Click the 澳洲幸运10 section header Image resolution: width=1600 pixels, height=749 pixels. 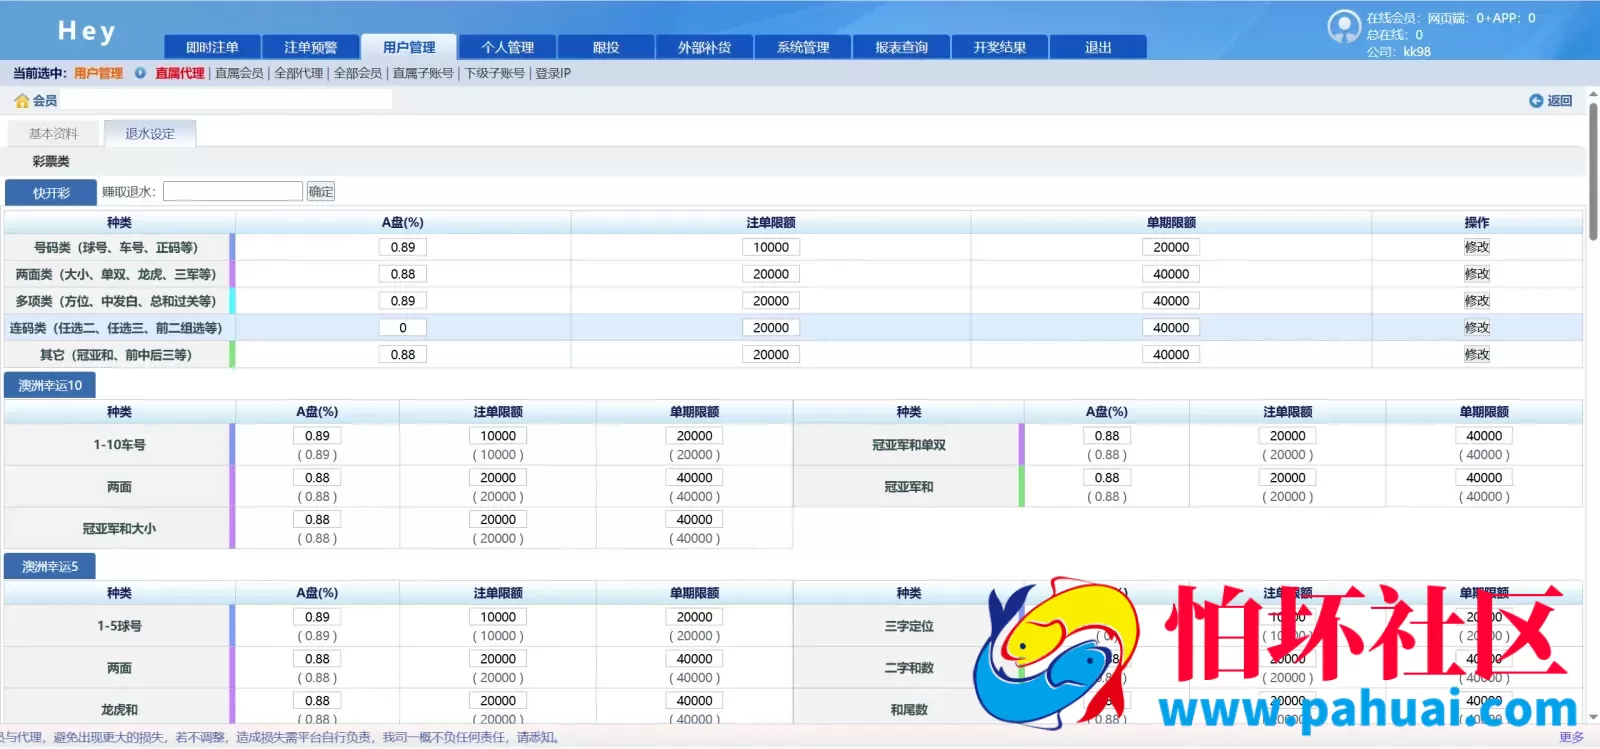[50, 386]
